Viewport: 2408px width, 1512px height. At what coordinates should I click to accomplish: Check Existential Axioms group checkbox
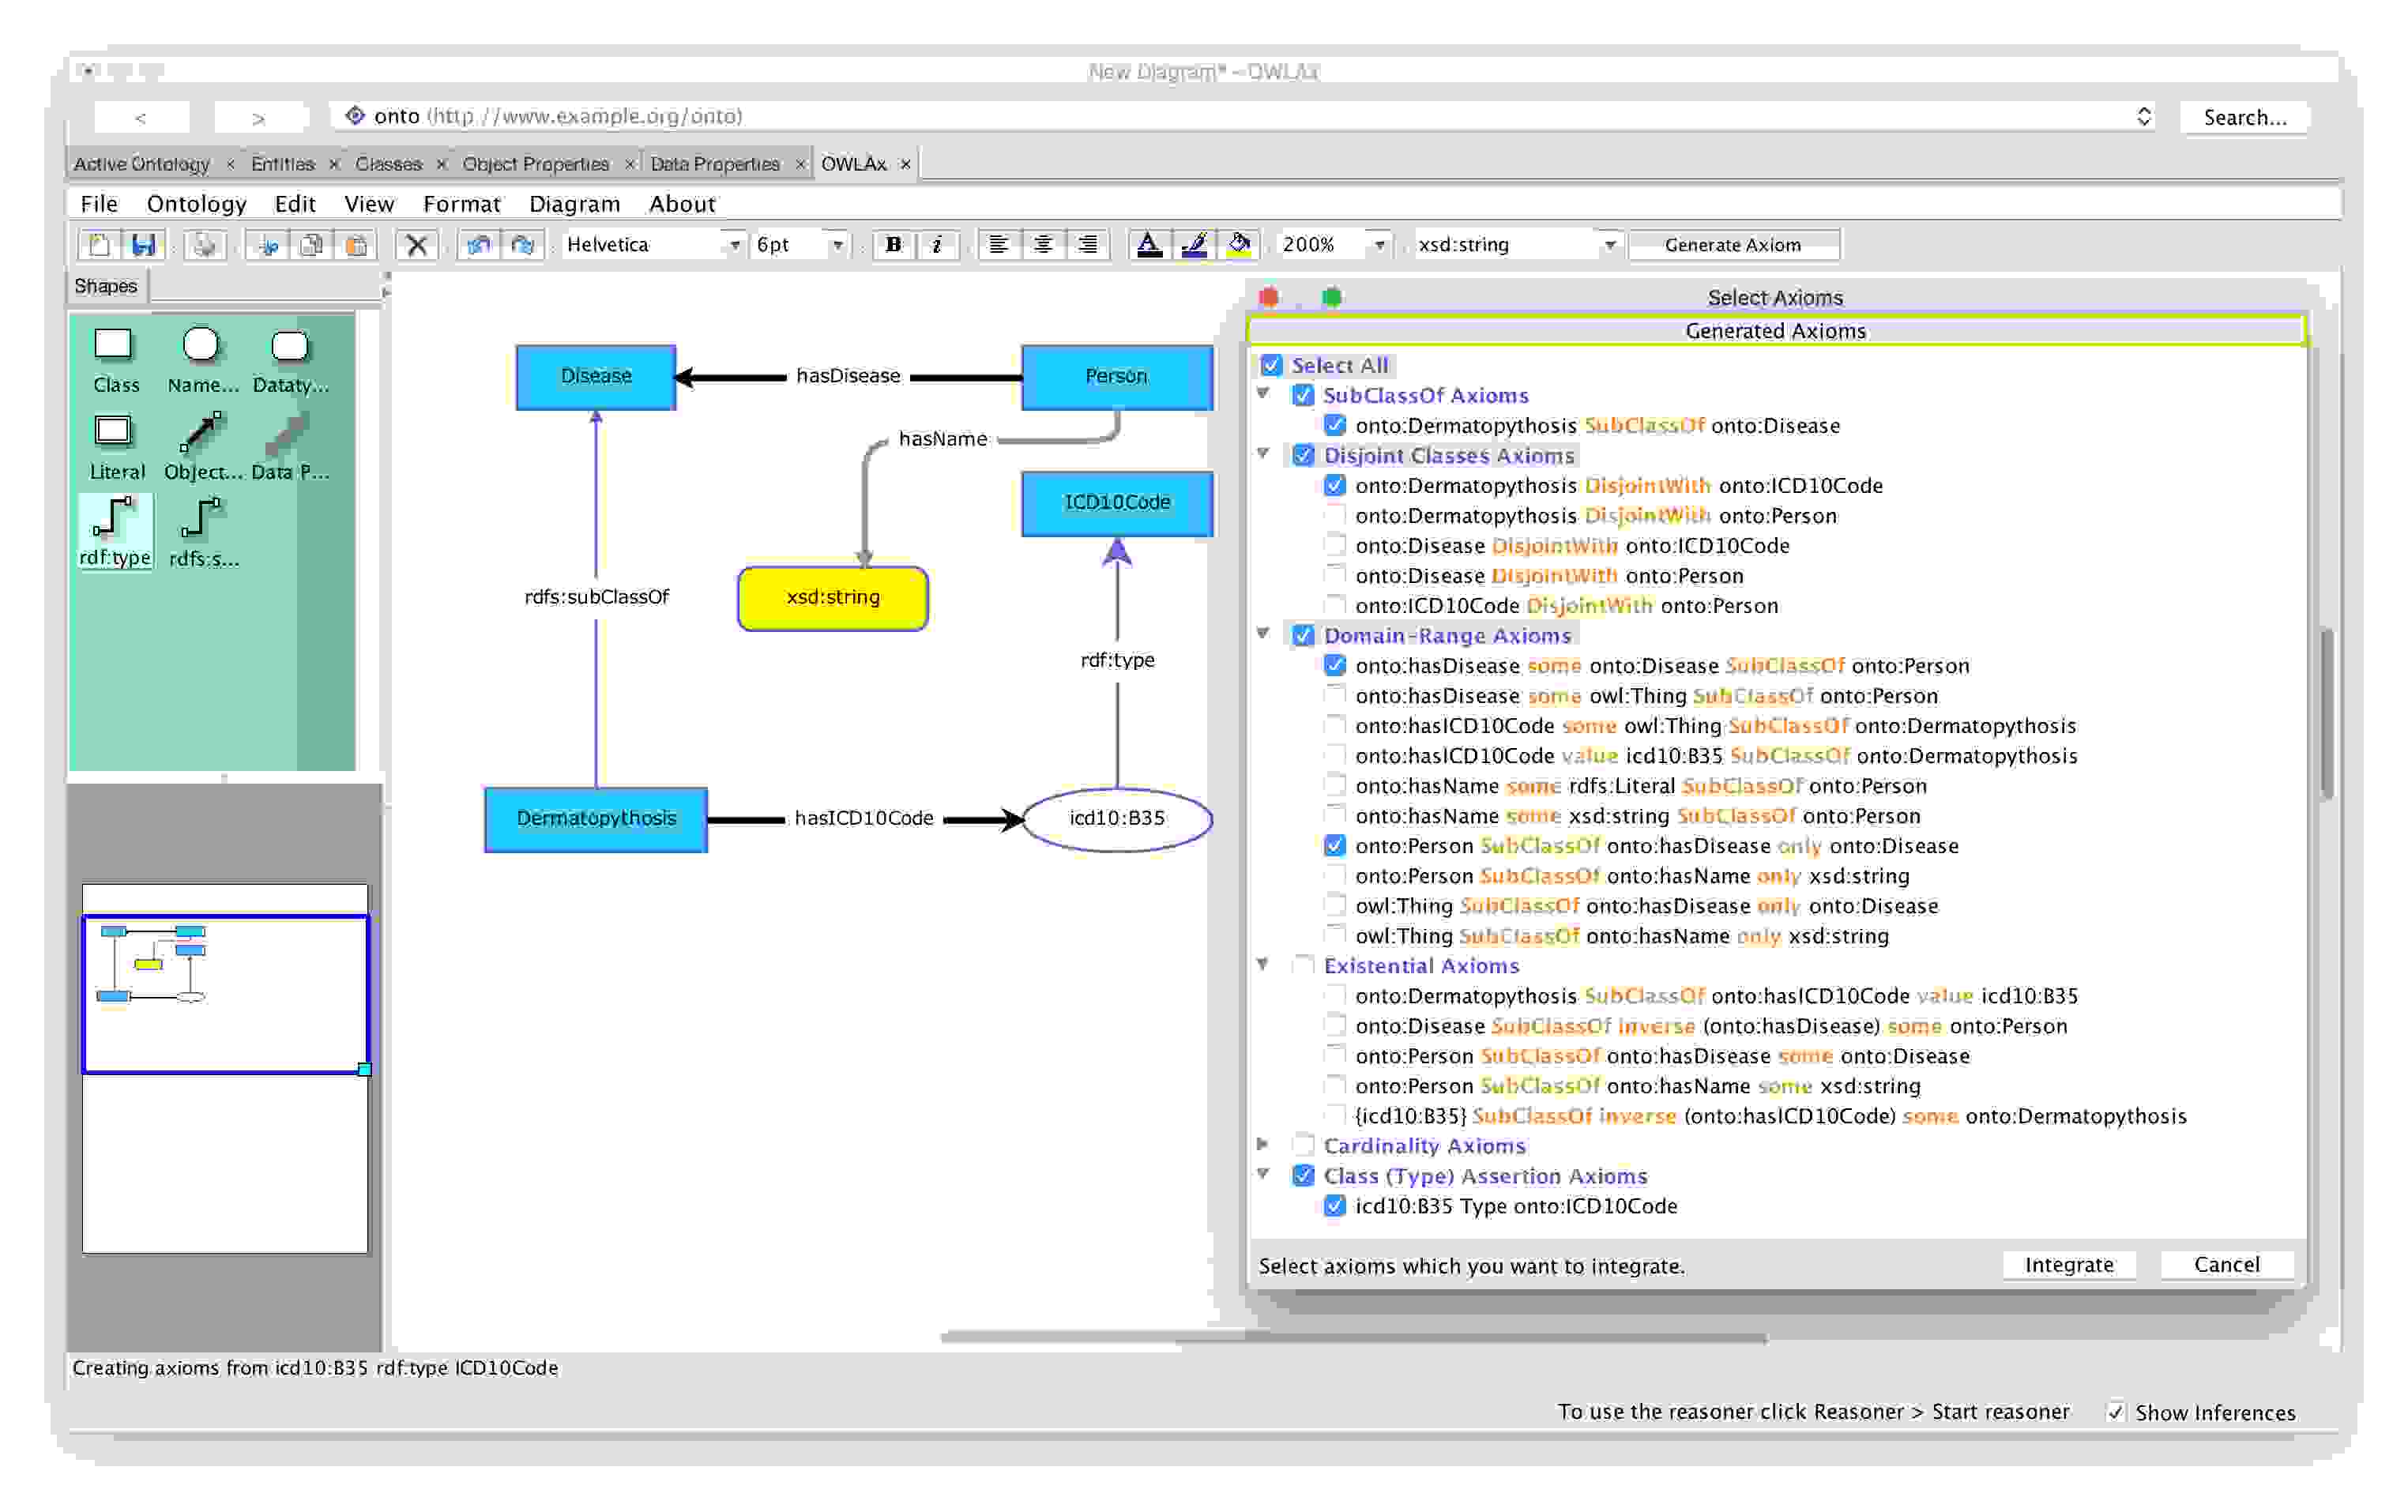point(1303,965)
